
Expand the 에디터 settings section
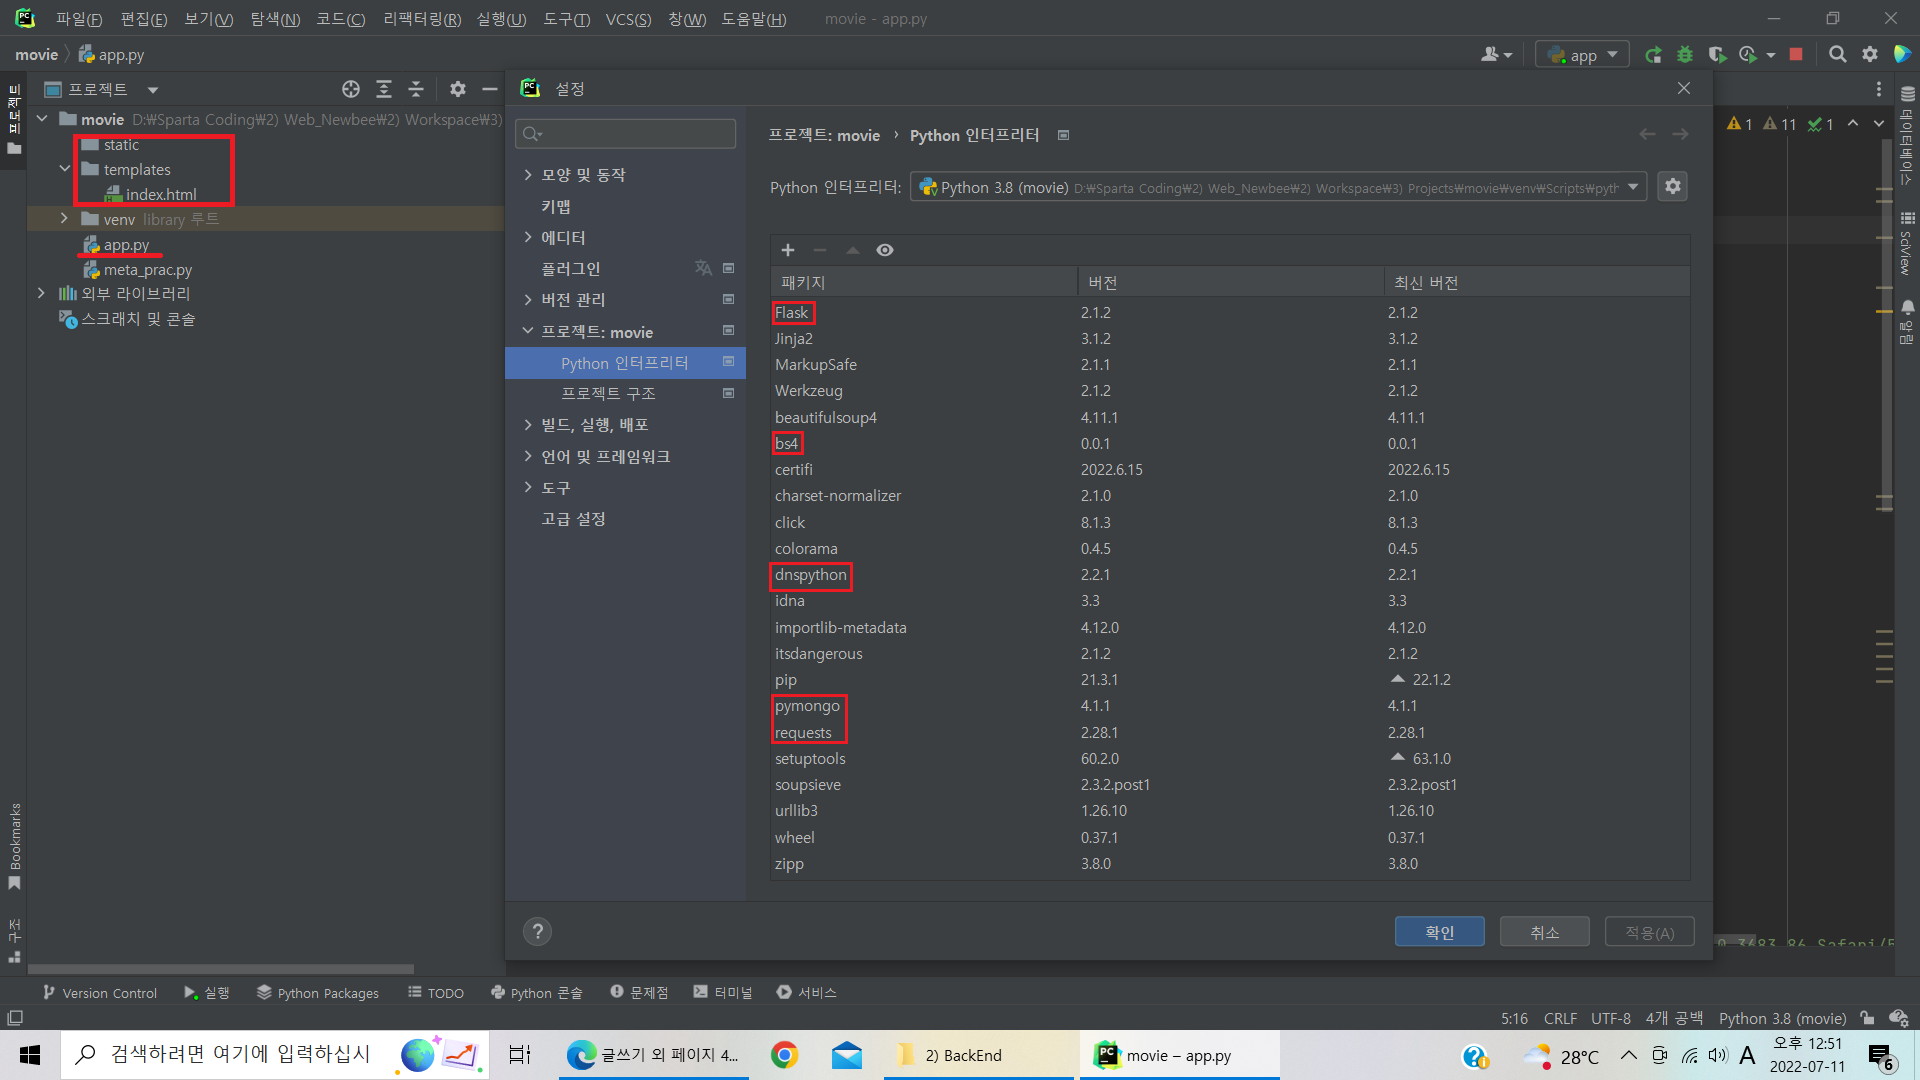528,238
